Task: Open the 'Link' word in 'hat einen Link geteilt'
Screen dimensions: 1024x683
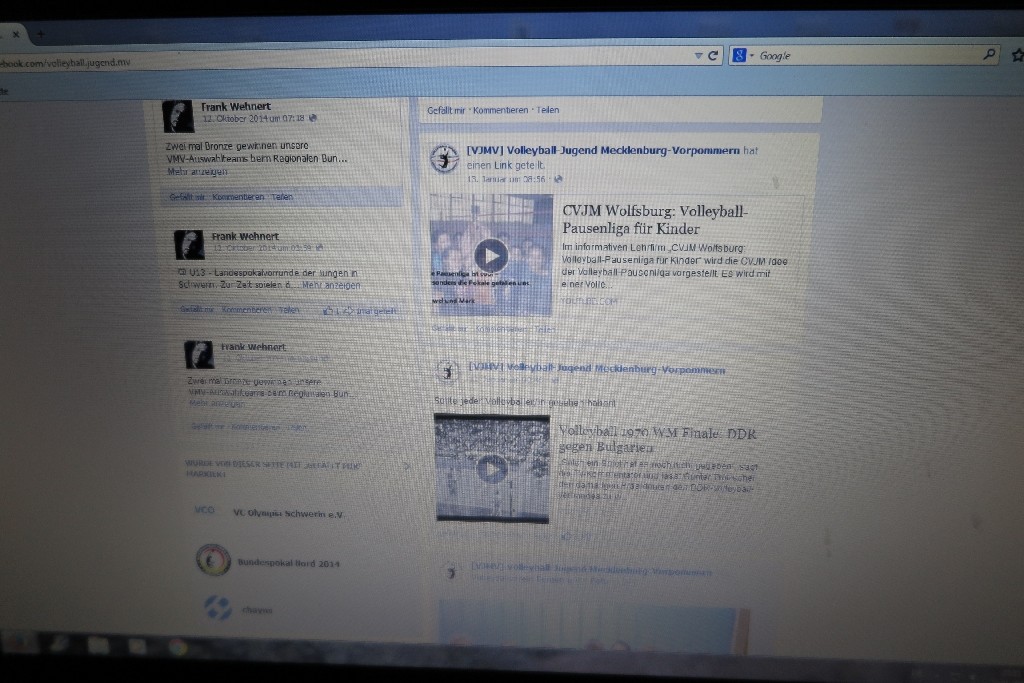Action: [503, 165]
